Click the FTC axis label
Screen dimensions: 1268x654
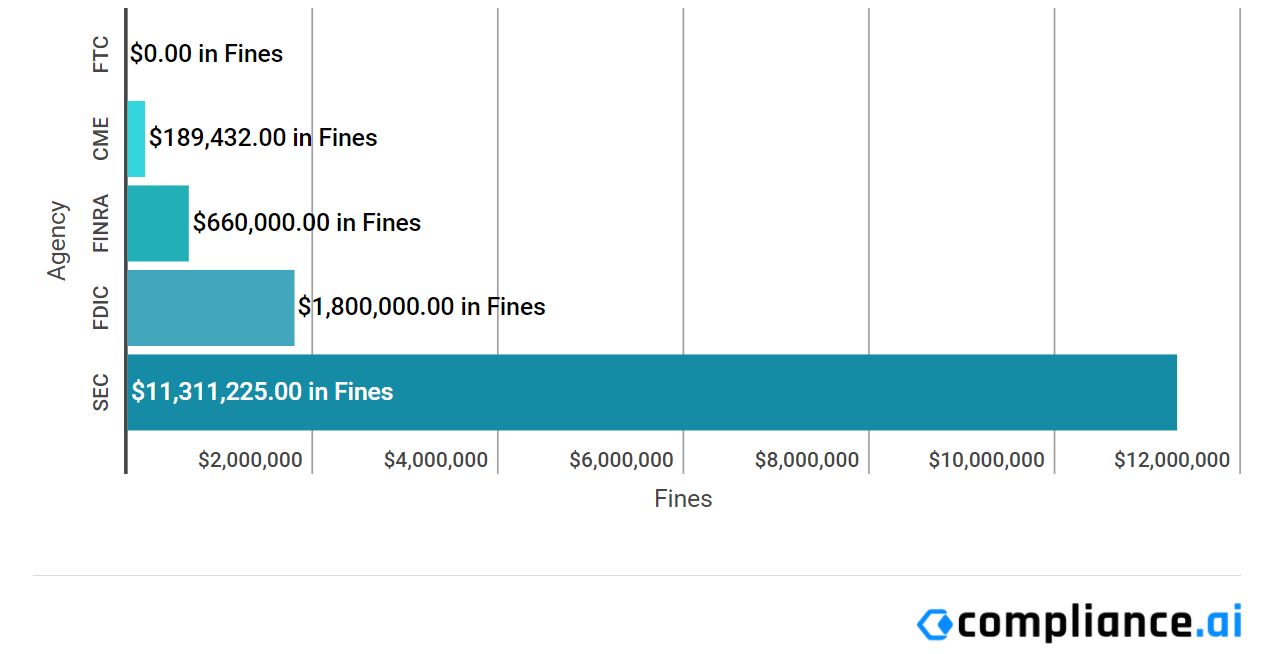pos(101,54)
